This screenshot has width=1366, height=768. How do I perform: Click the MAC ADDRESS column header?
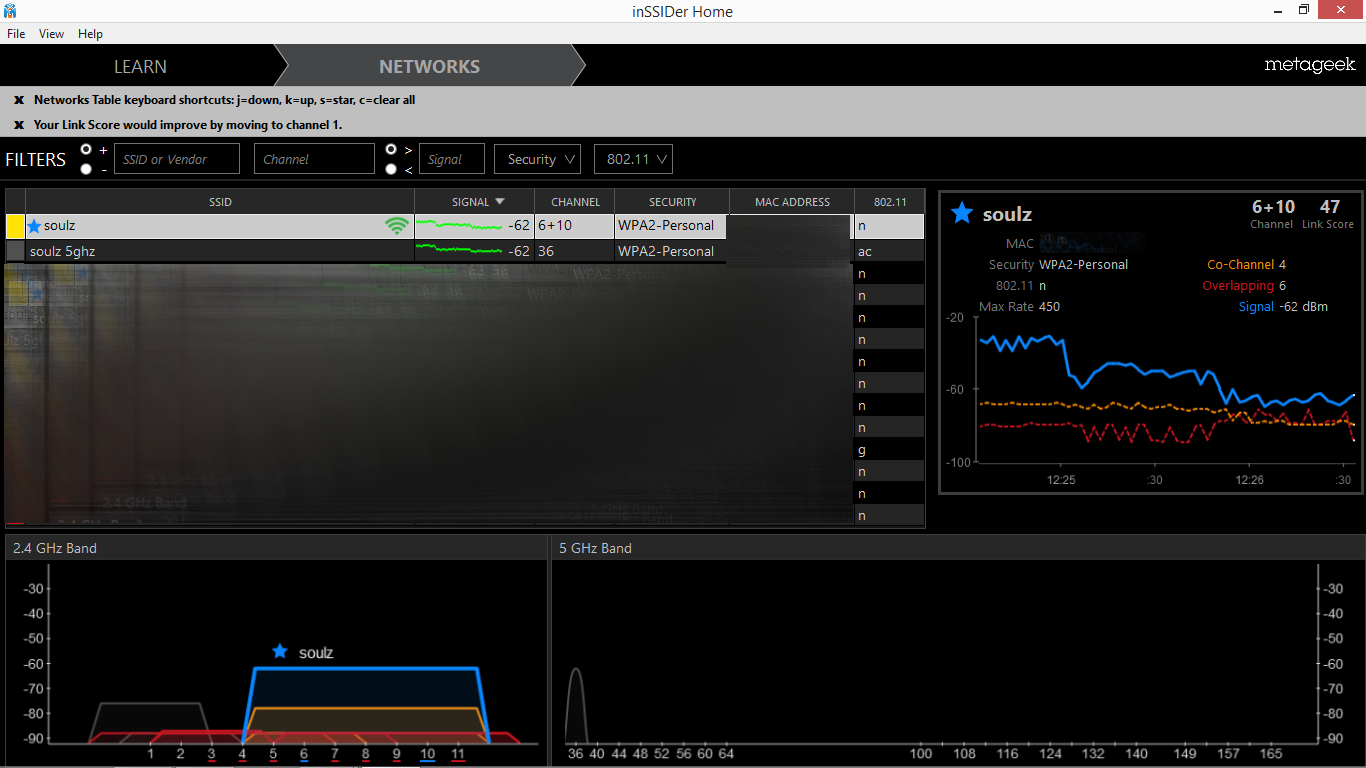click(x=792, y=201)
